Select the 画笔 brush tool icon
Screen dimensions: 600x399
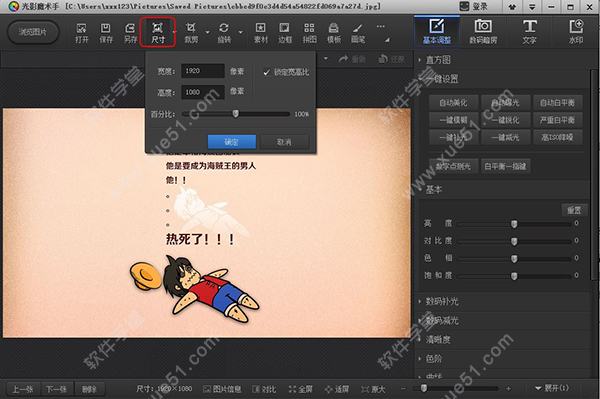pyautogui.click(x=358, y=33)
